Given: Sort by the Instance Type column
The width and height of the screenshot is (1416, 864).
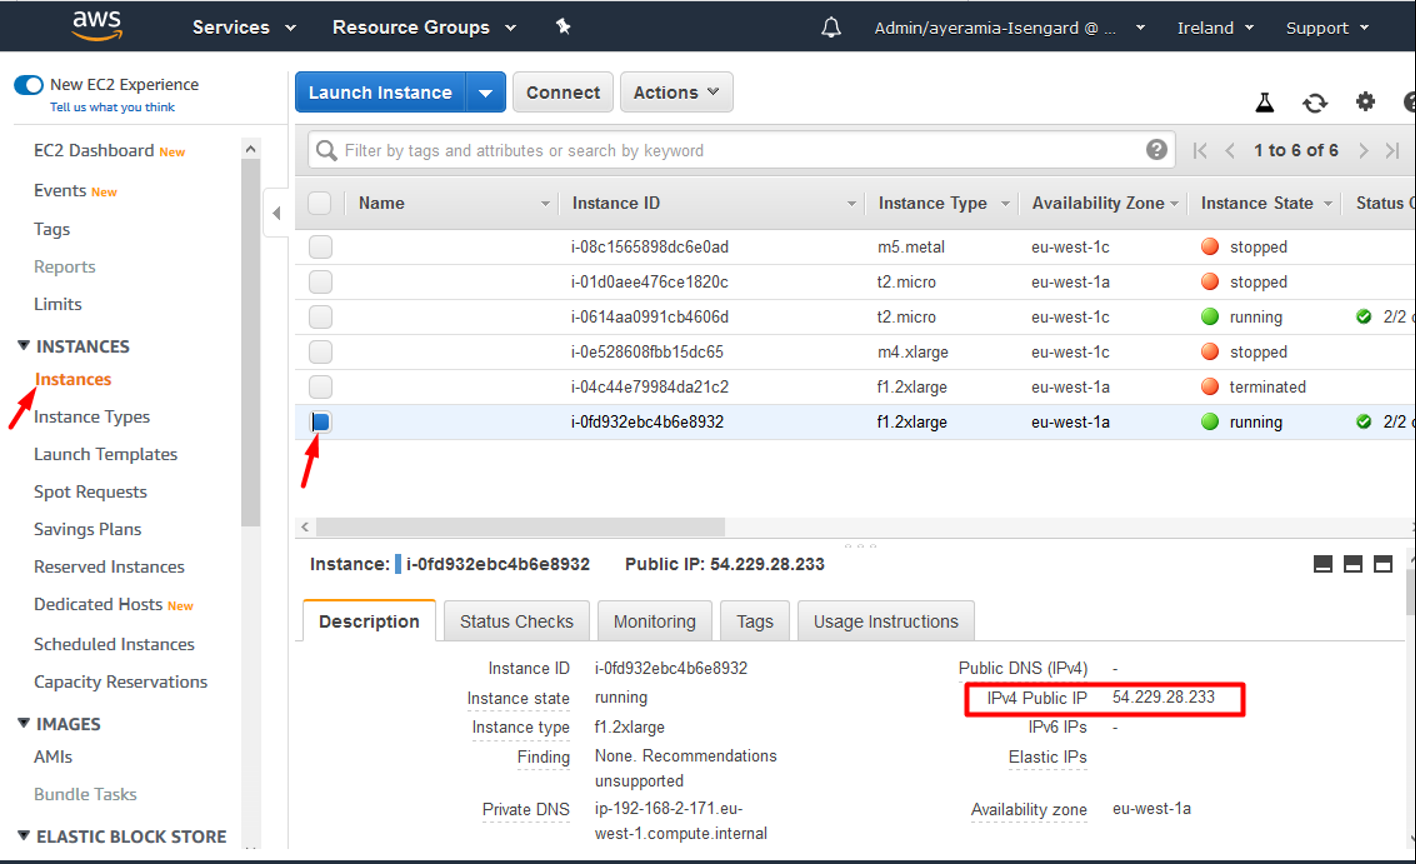Looking at the screenshot, I should tap(932, 203).
